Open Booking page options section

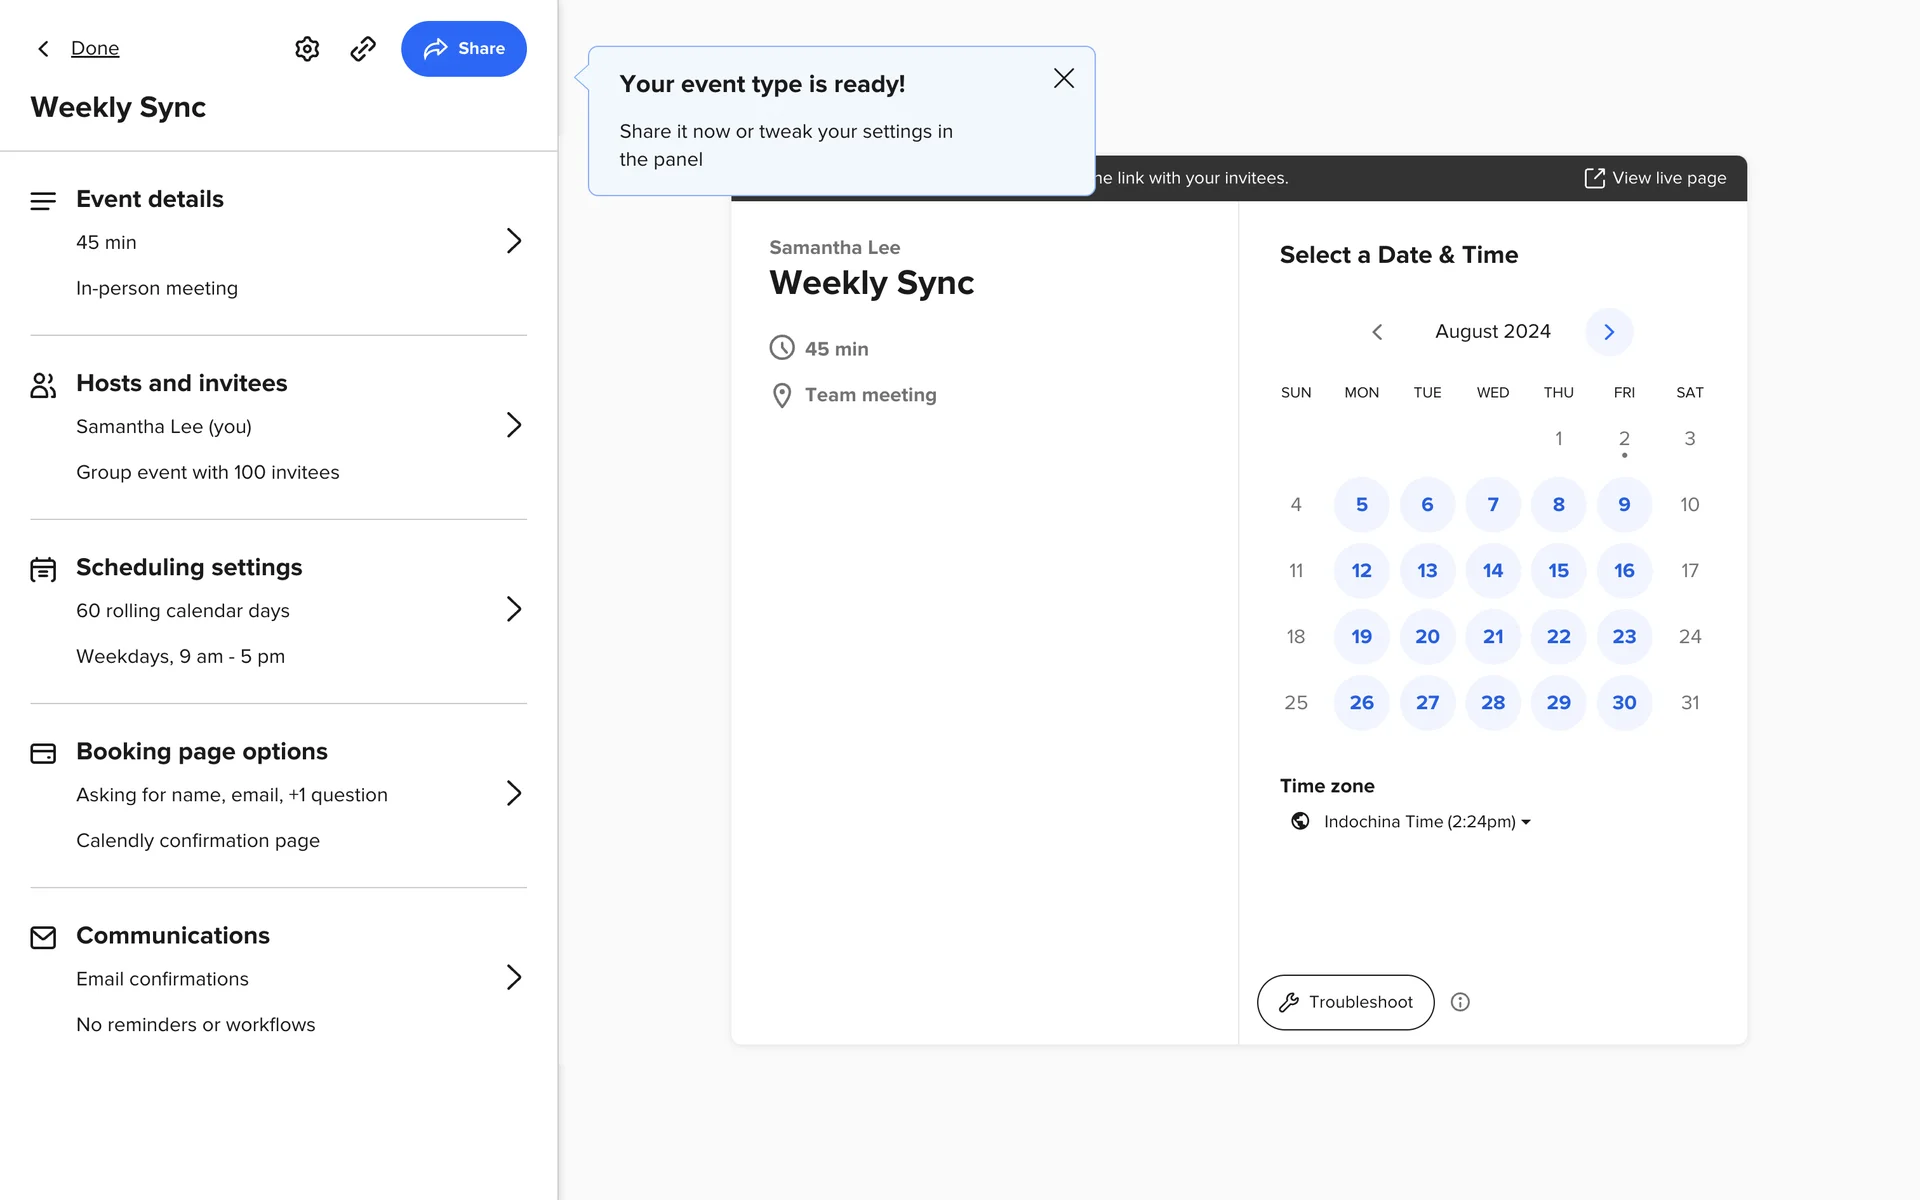pos(513,793)
